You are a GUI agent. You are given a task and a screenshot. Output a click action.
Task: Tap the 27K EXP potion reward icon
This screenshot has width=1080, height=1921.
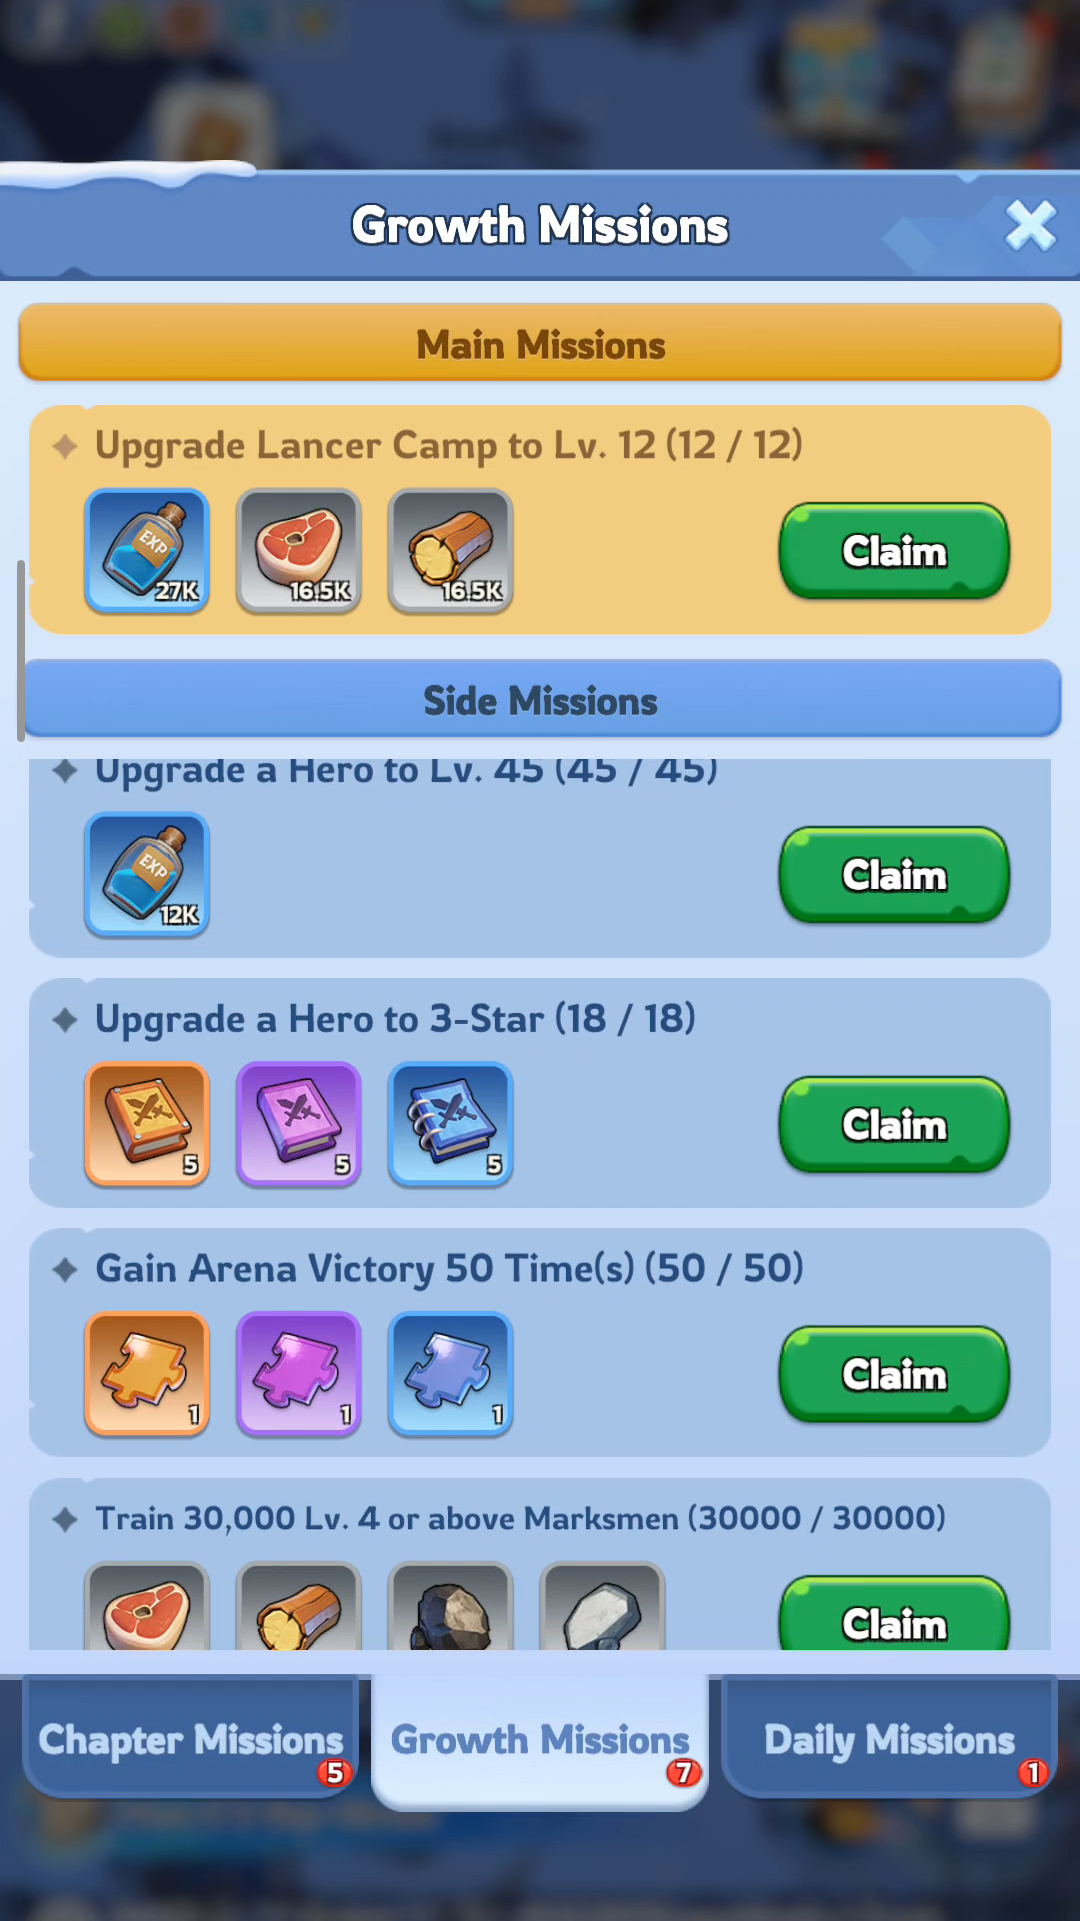point(147,551)
